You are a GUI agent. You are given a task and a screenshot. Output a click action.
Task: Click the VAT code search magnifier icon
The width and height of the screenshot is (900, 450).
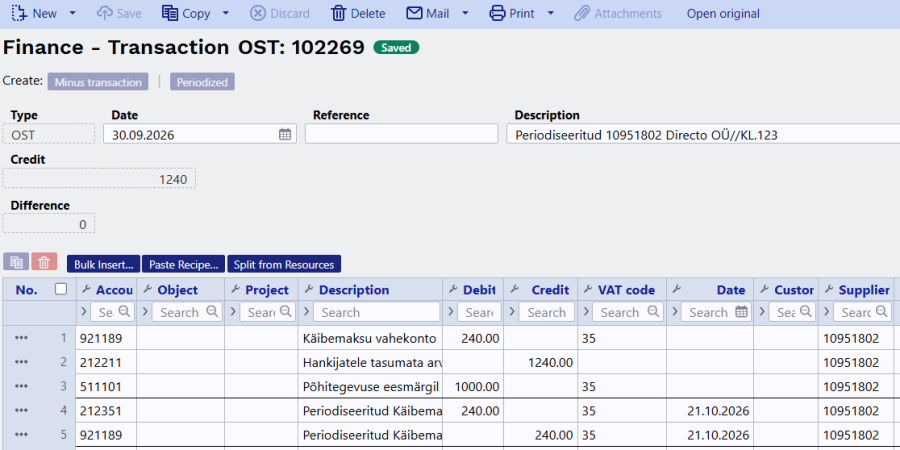(x=653, y=312)
